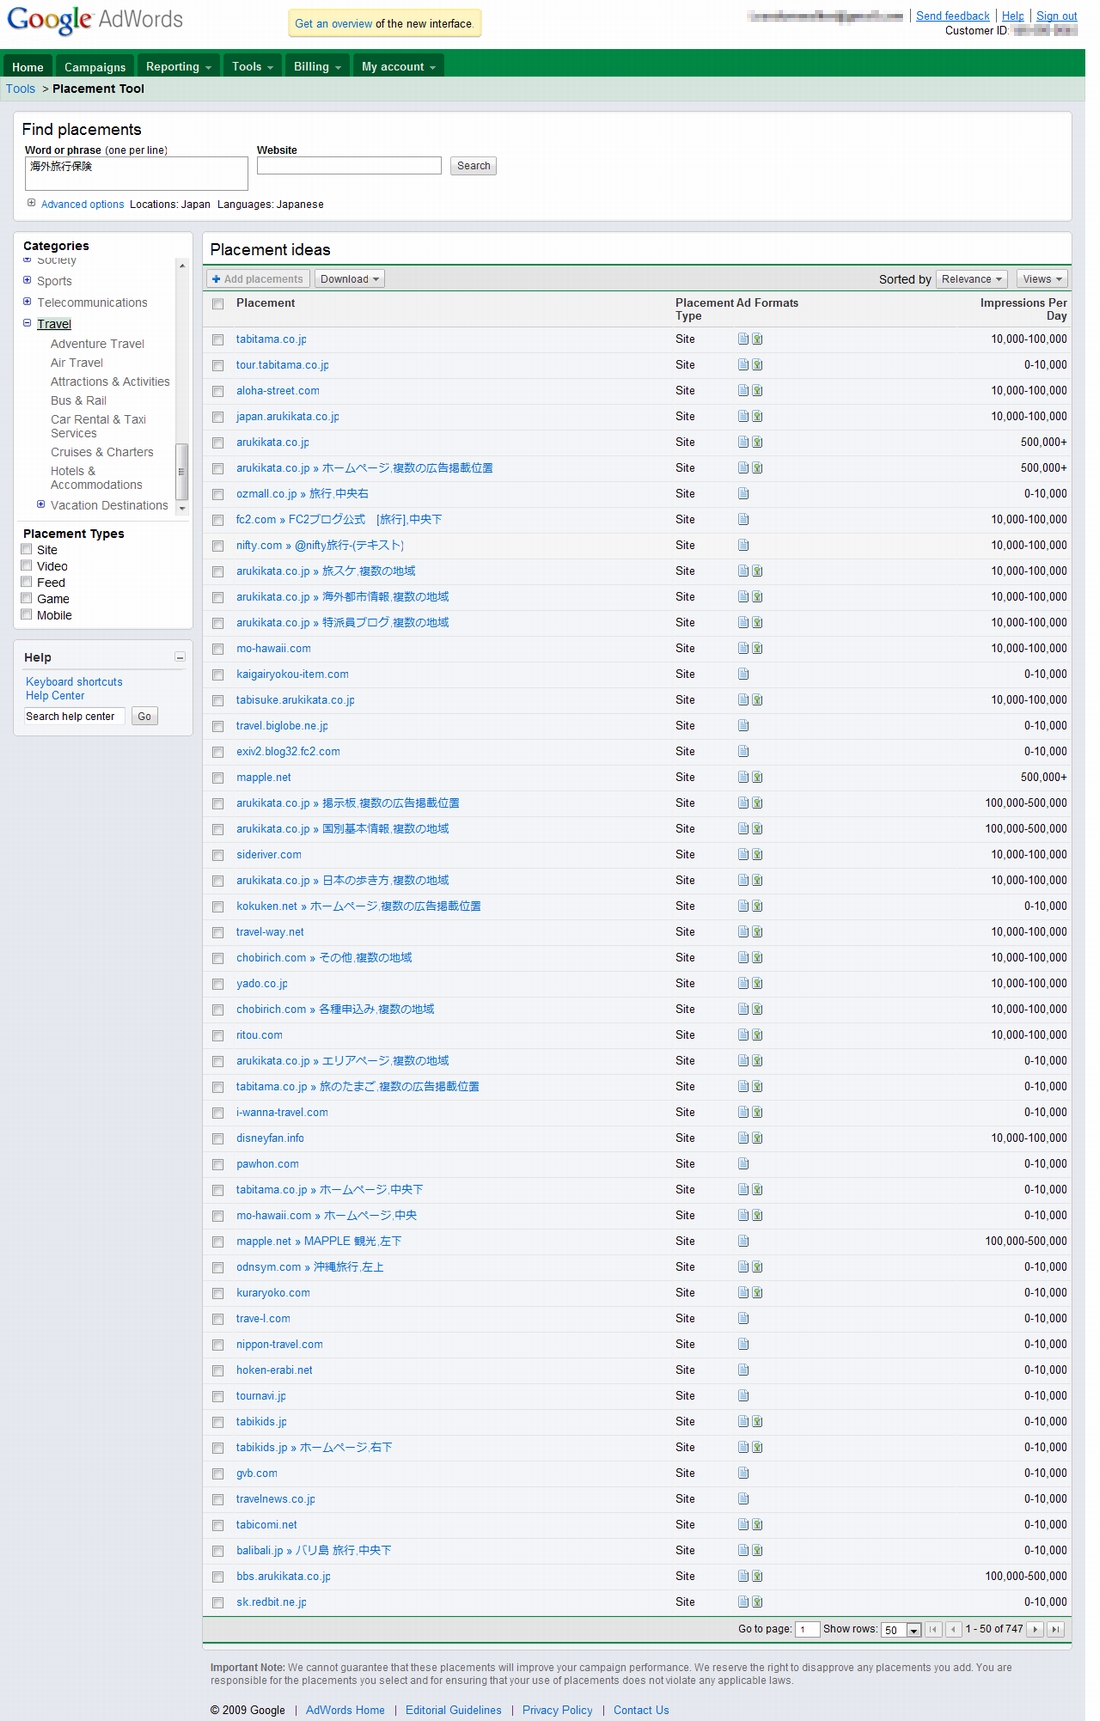1100x1721 pixels.
Task: Open the Send feedback link
Action: [x=952, y=16]
